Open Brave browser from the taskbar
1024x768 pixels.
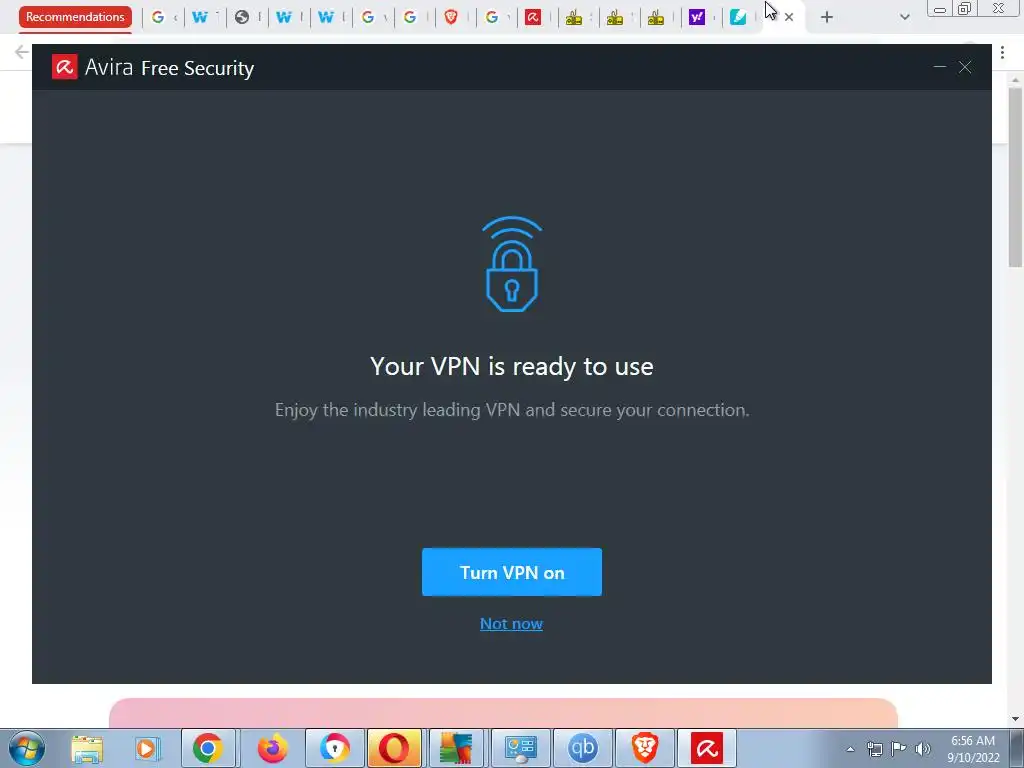pyautogui.click(x=645, y=748)
